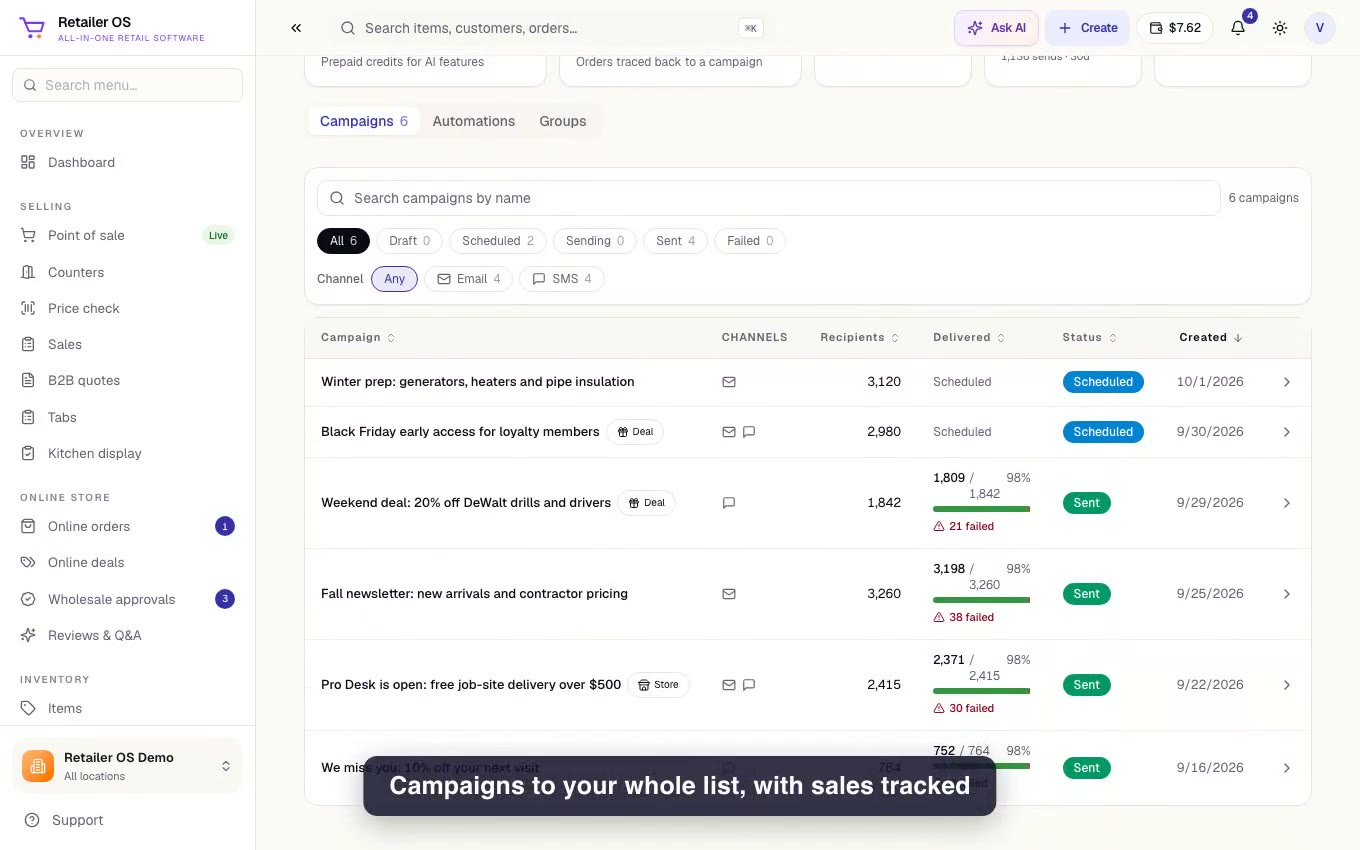Screen dimensions: 1360x850
Task: Filter campaigns by Failed status
Action: 750,241
